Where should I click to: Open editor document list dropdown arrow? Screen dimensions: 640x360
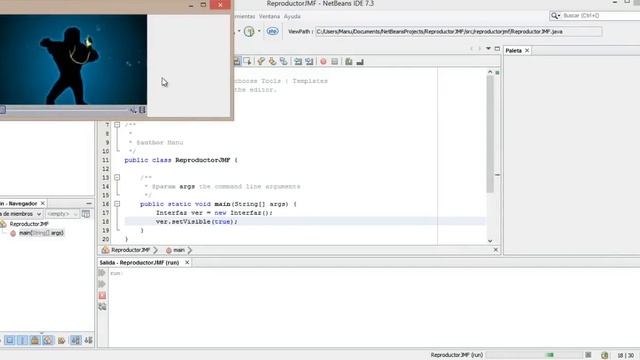[488, 49]
